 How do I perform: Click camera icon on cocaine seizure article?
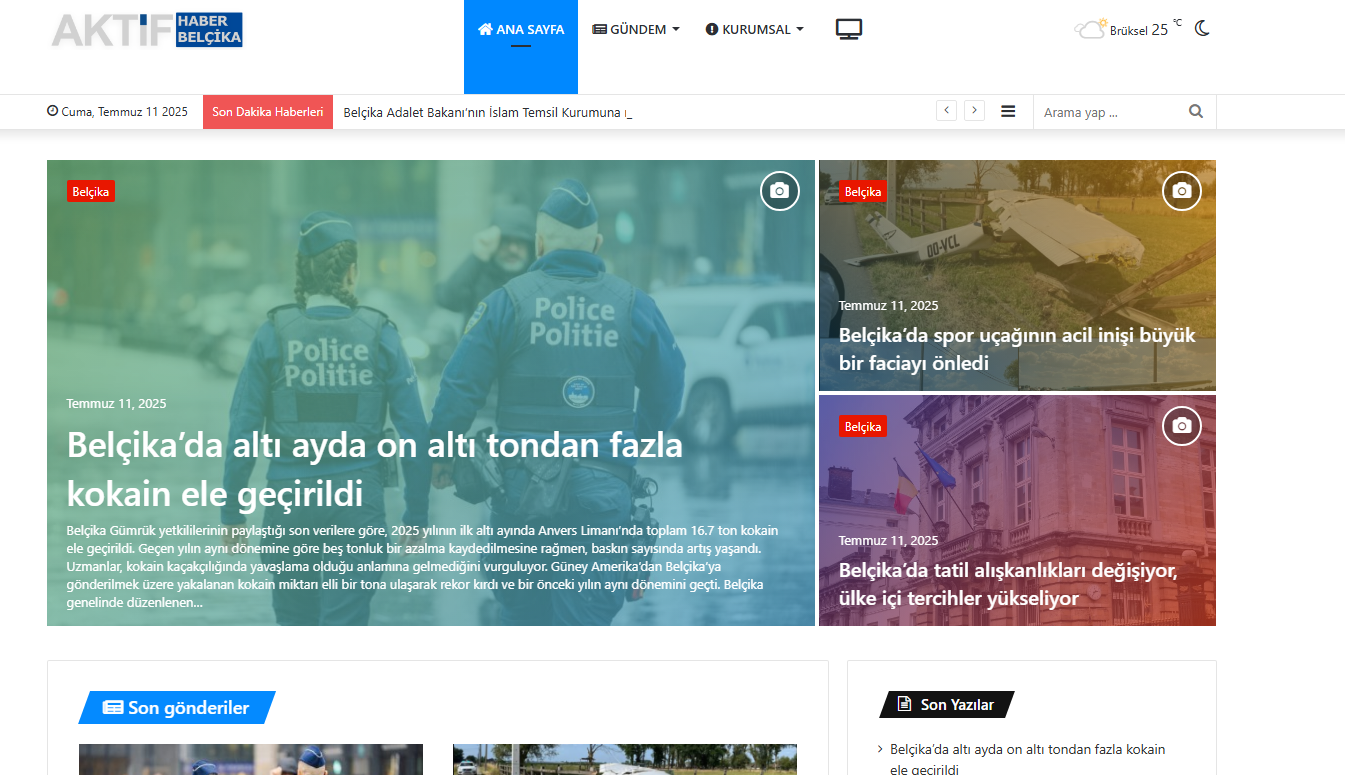pyautogui.click(x=780, y=191)
